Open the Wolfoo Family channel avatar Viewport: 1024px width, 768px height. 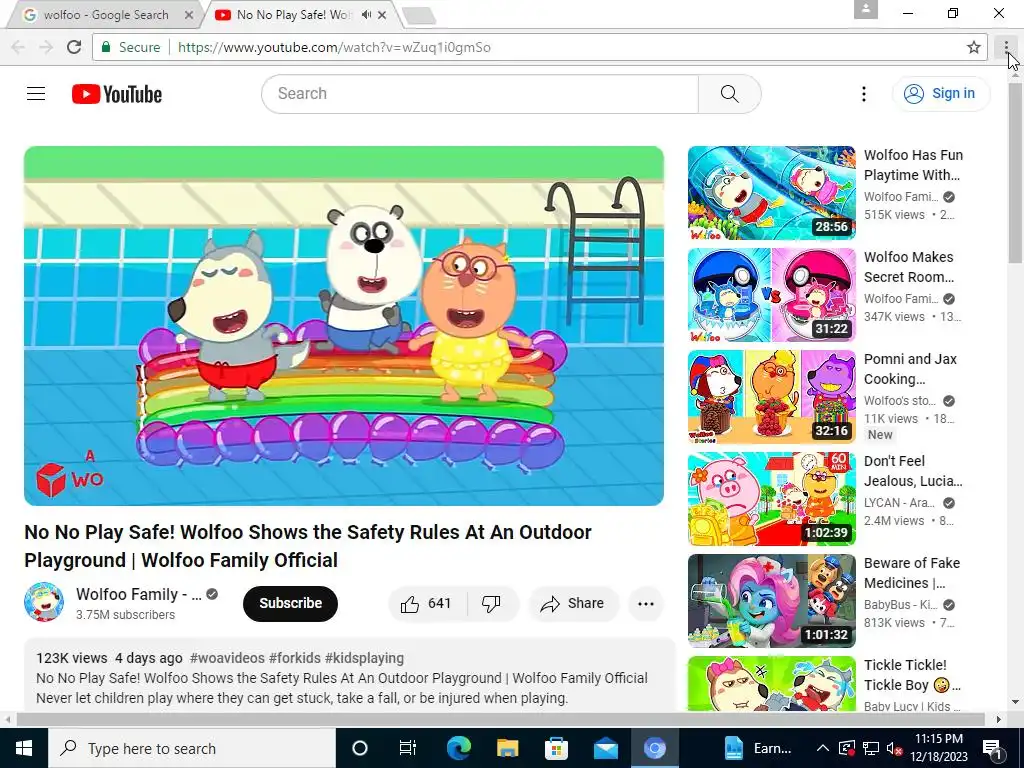click(x=44, y=602)
